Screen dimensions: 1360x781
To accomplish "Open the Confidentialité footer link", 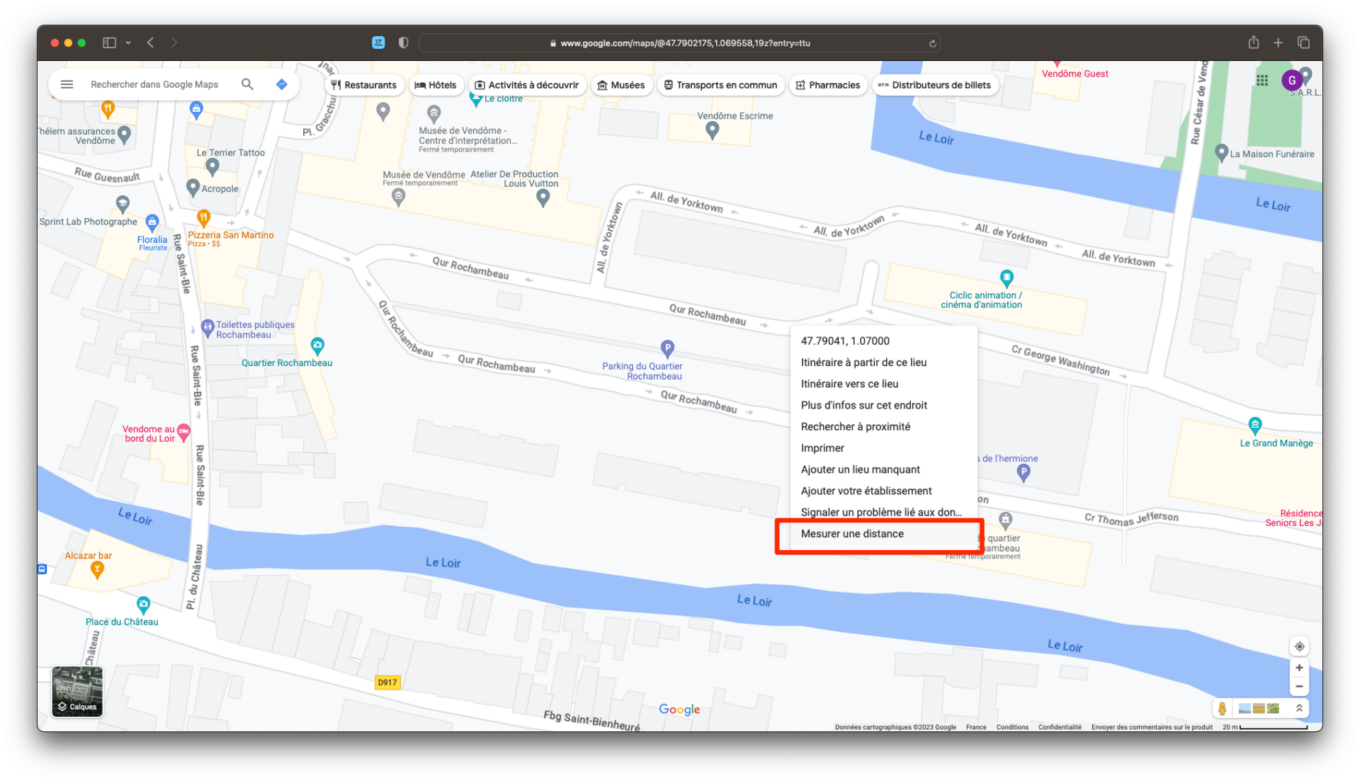I will coord(1059,727).
